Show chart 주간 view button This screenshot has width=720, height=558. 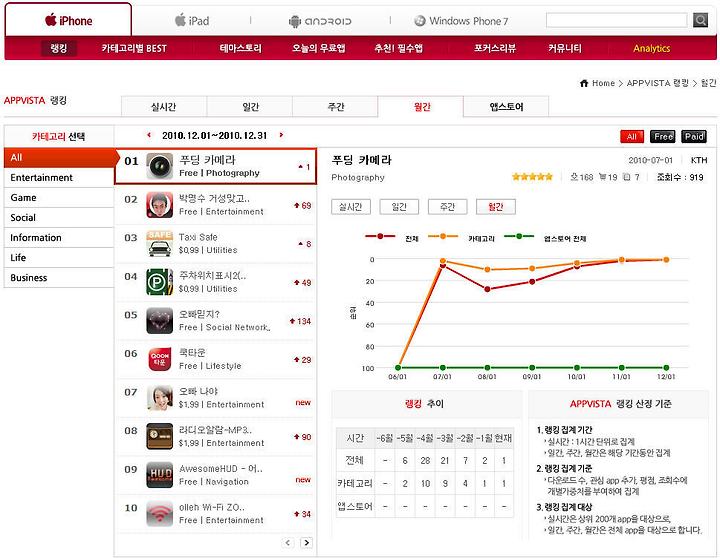coord(447,207)
